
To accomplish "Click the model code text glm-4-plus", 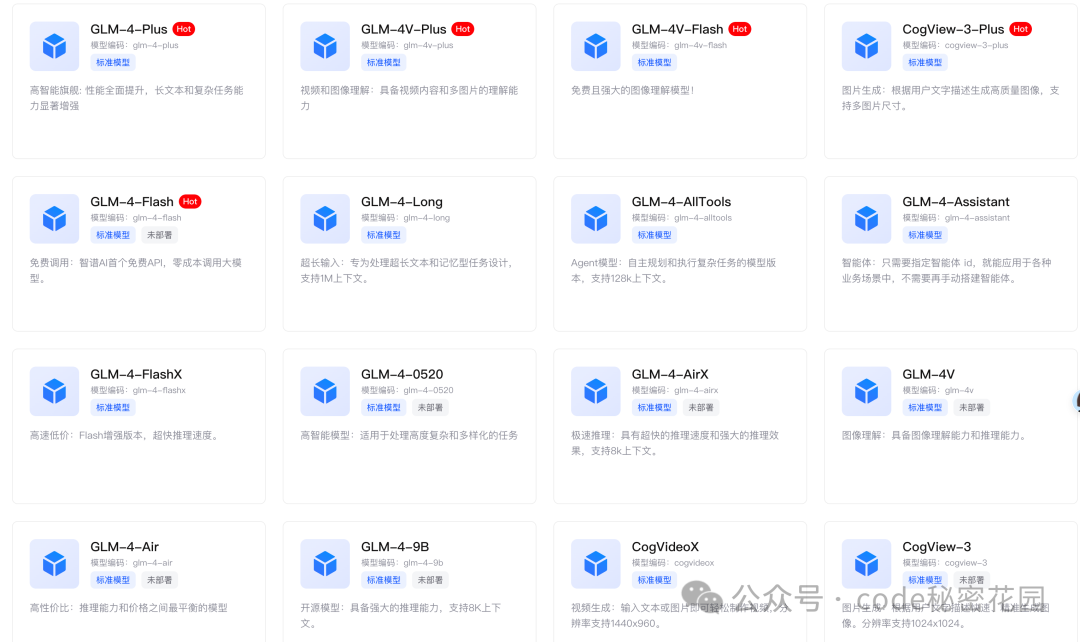I will (156, 45).
